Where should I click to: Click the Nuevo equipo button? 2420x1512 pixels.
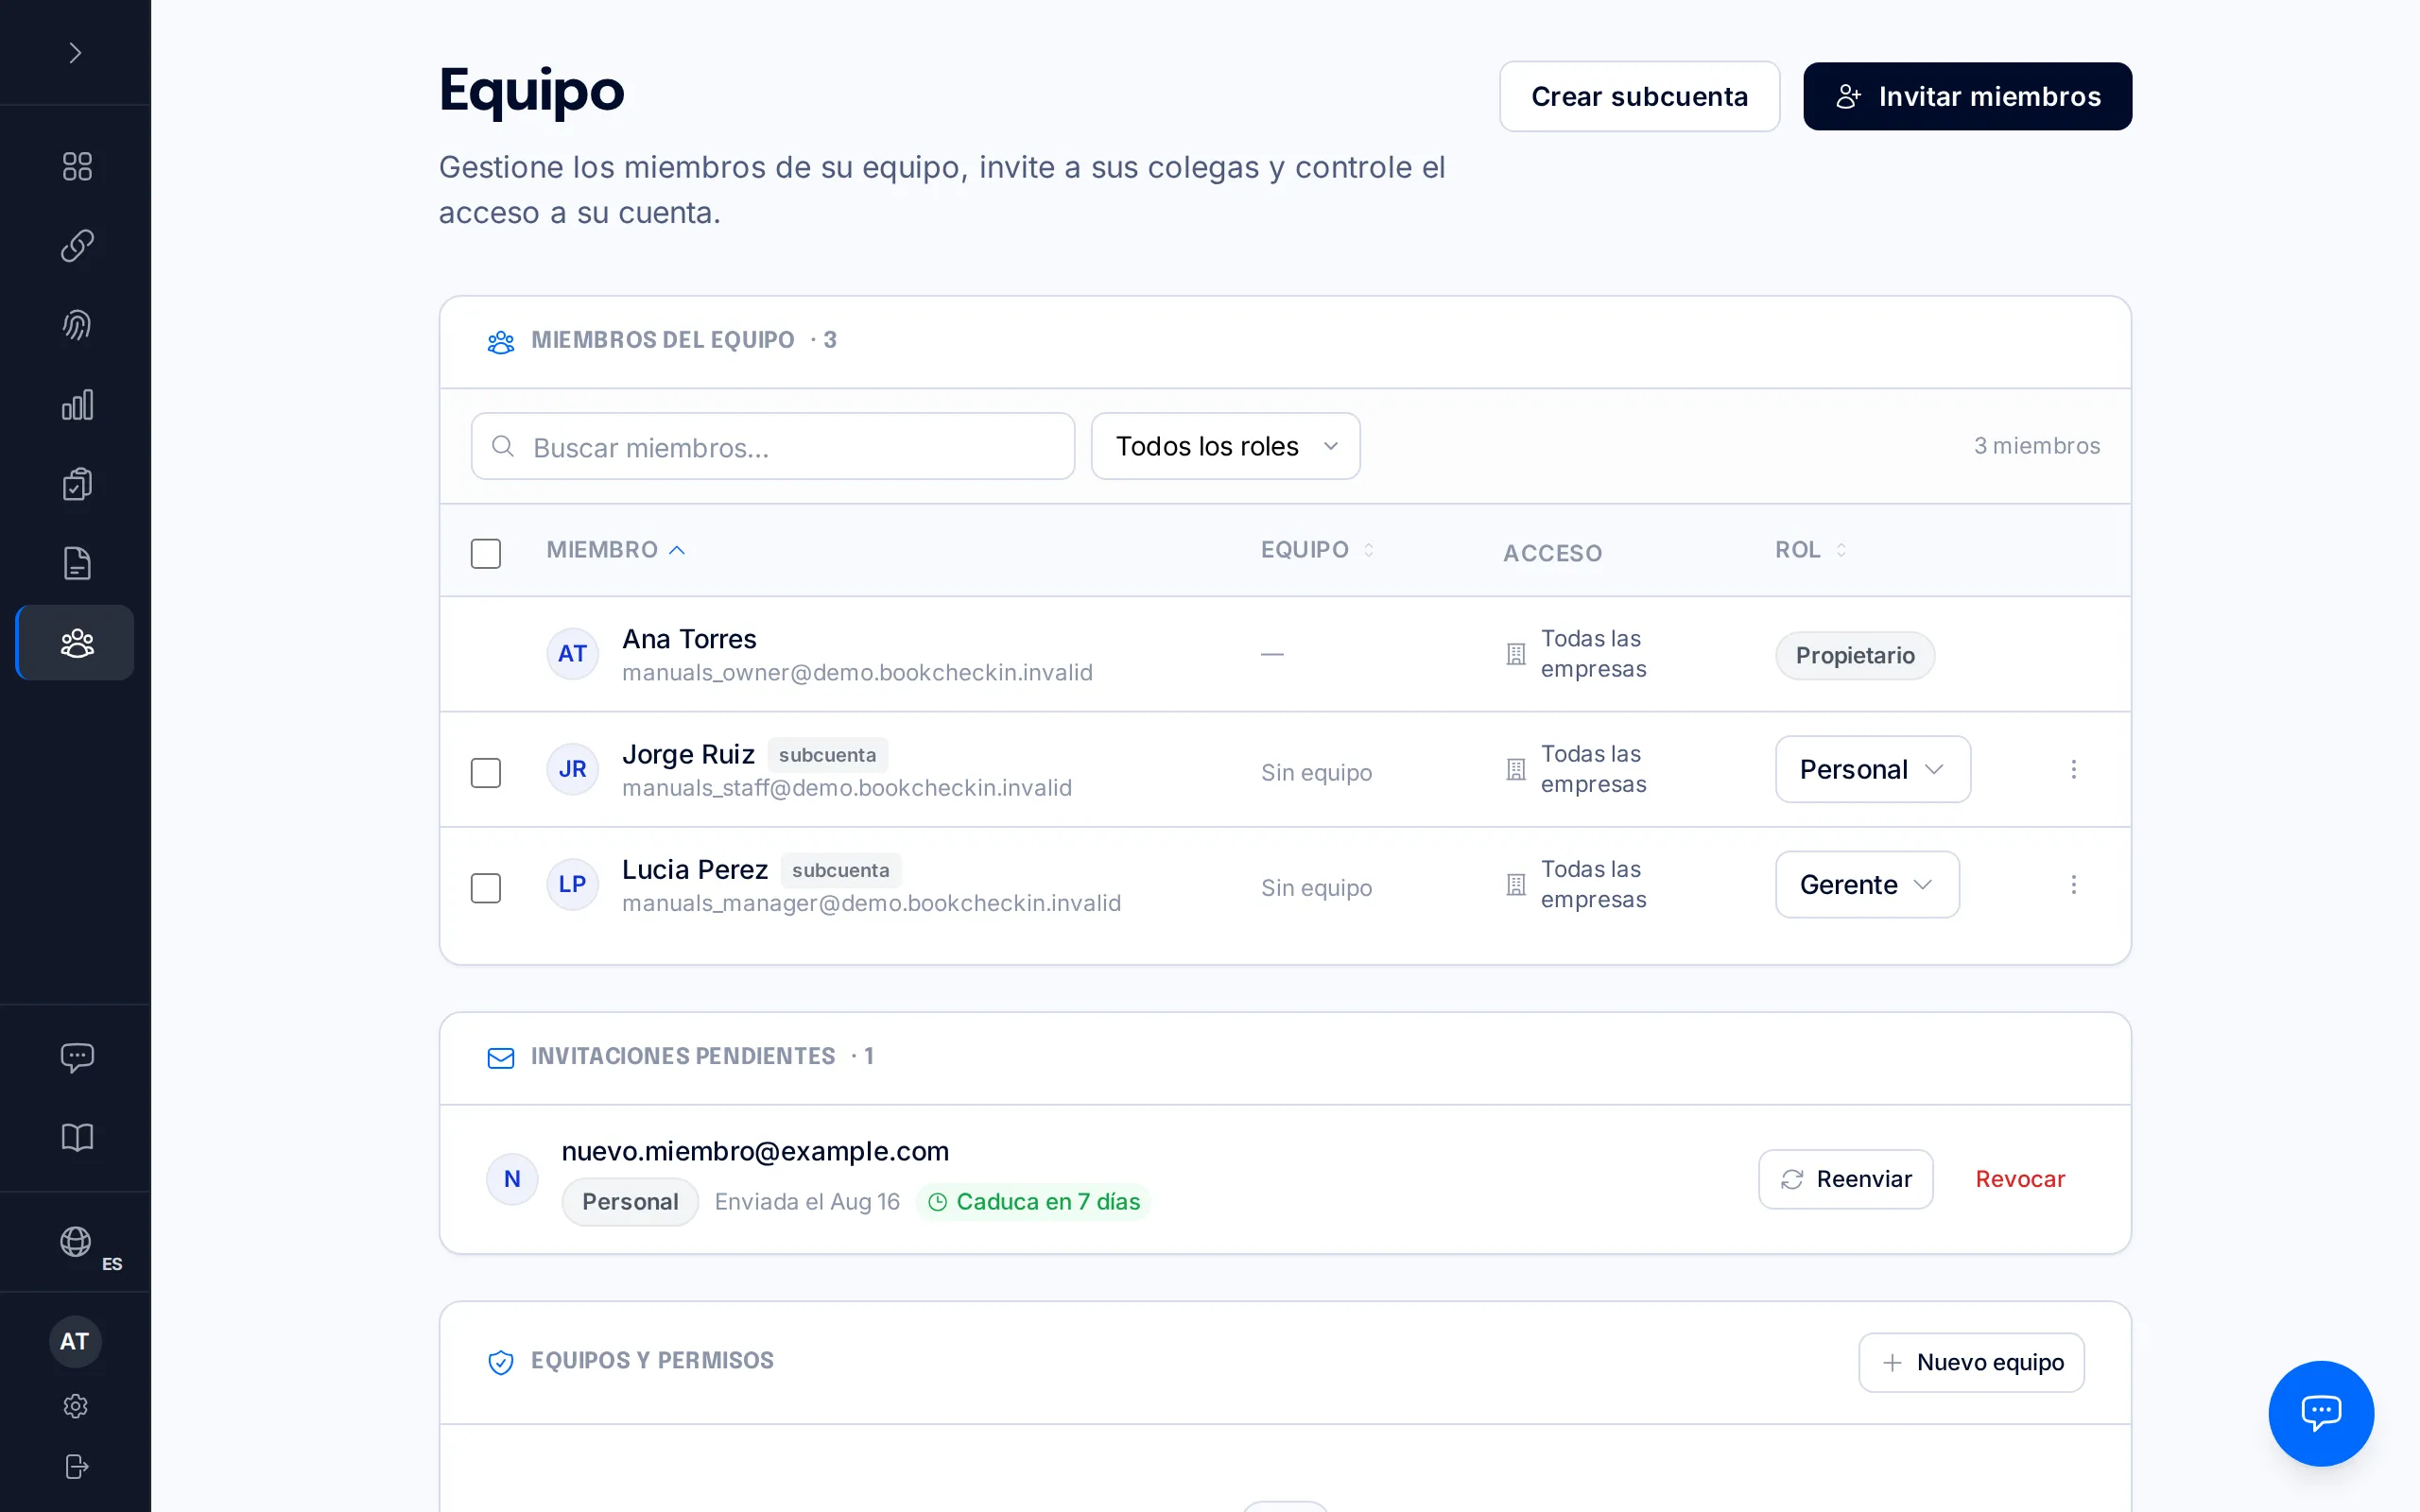[x=1971, y=1362]
